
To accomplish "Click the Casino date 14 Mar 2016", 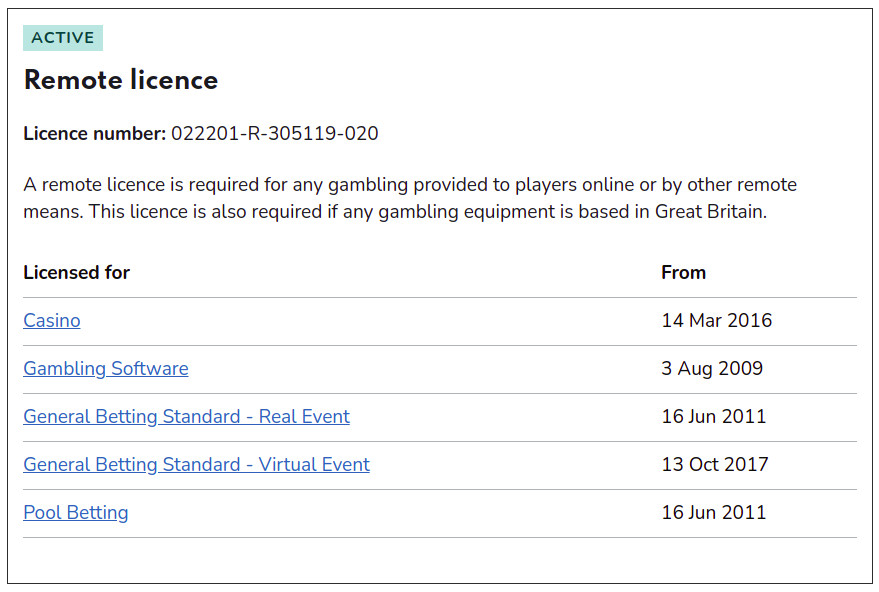I will [x=716, y=321].
